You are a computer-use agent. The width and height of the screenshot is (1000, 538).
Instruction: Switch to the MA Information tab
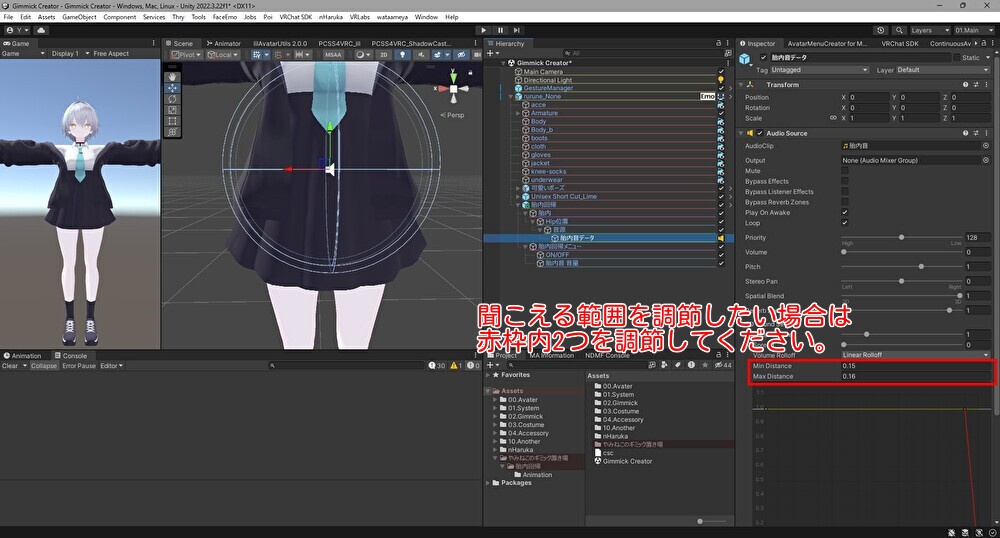(552, 355)
